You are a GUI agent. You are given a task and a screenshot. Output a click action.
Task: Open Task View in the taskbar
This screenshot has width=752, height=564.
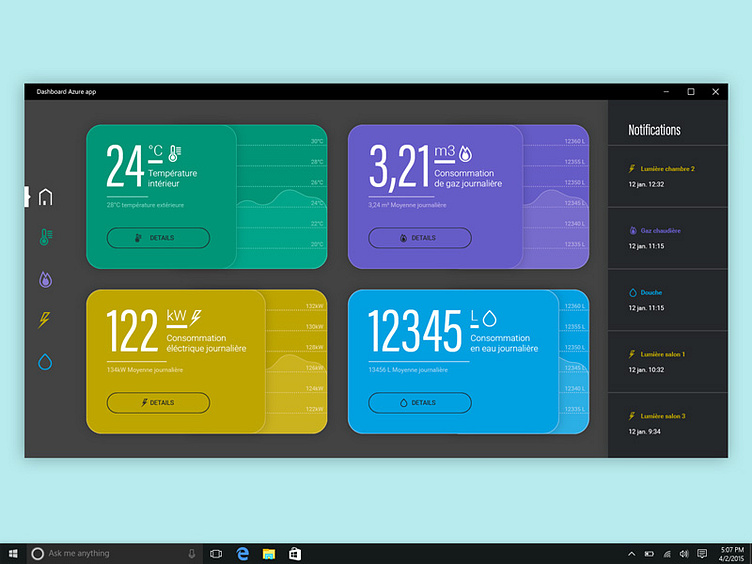216,553
